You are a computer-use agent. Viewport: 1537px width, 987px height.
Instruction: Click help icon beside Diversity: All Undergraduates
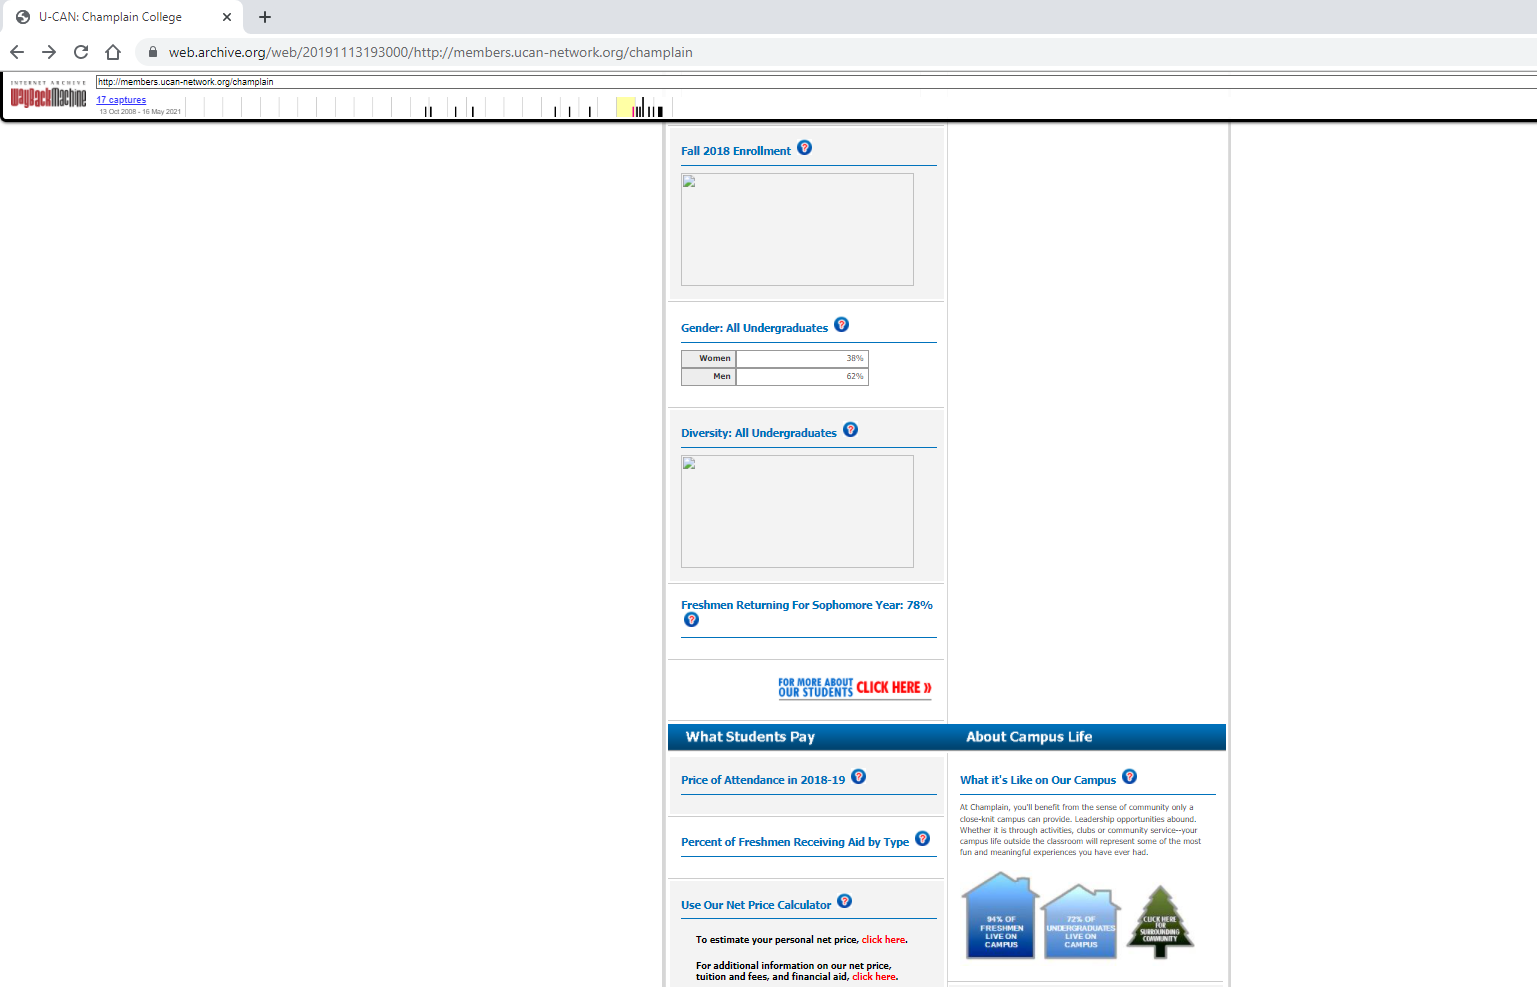[x=850, y=430]
